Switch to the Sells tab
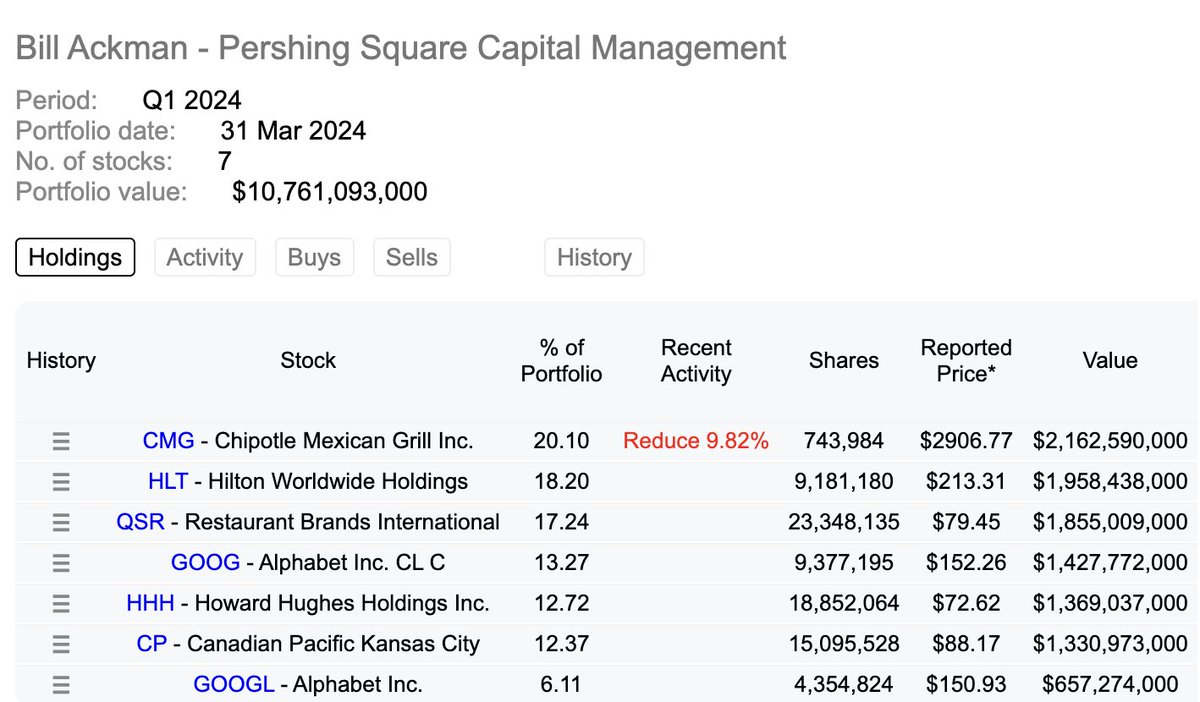 [412, 257]
